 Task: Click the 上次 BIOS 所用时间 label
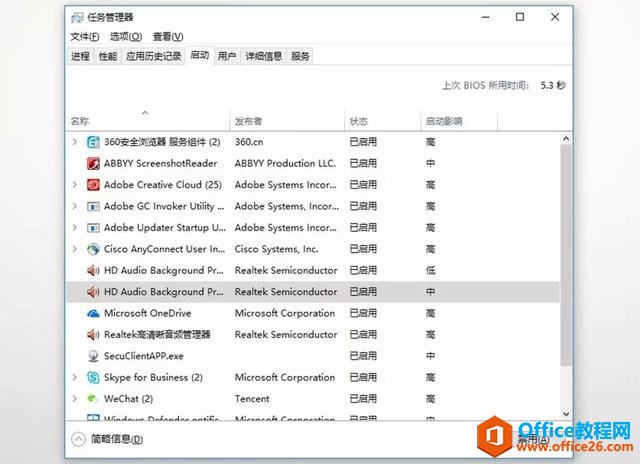[x=486, y=86]
